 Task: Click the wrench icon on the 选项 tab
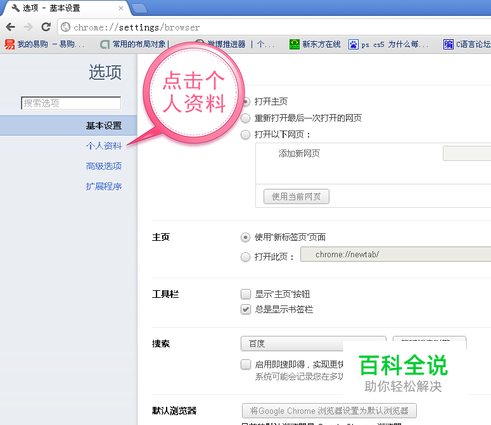(x=15, y=7)
